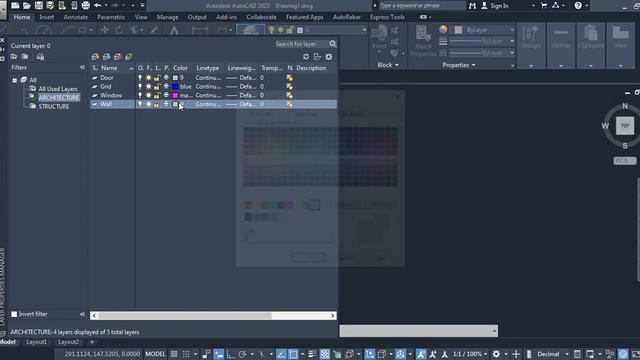Undo the last action
The width and height of the screenshot is (640, 360).
point(98,5)
